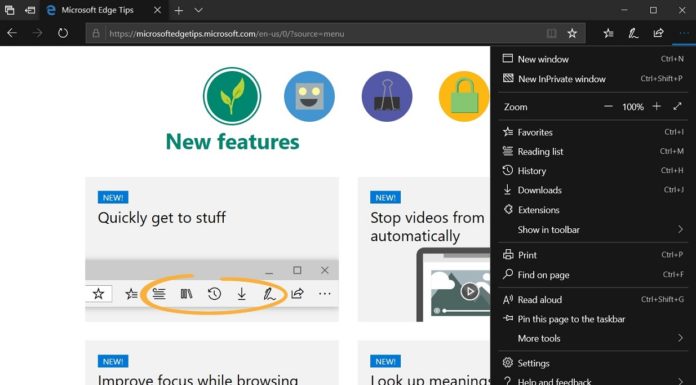The height and width of the screenshot is (385, 696).
Task: Expand the Show in toolbar submenu
Action: (593, 230)
